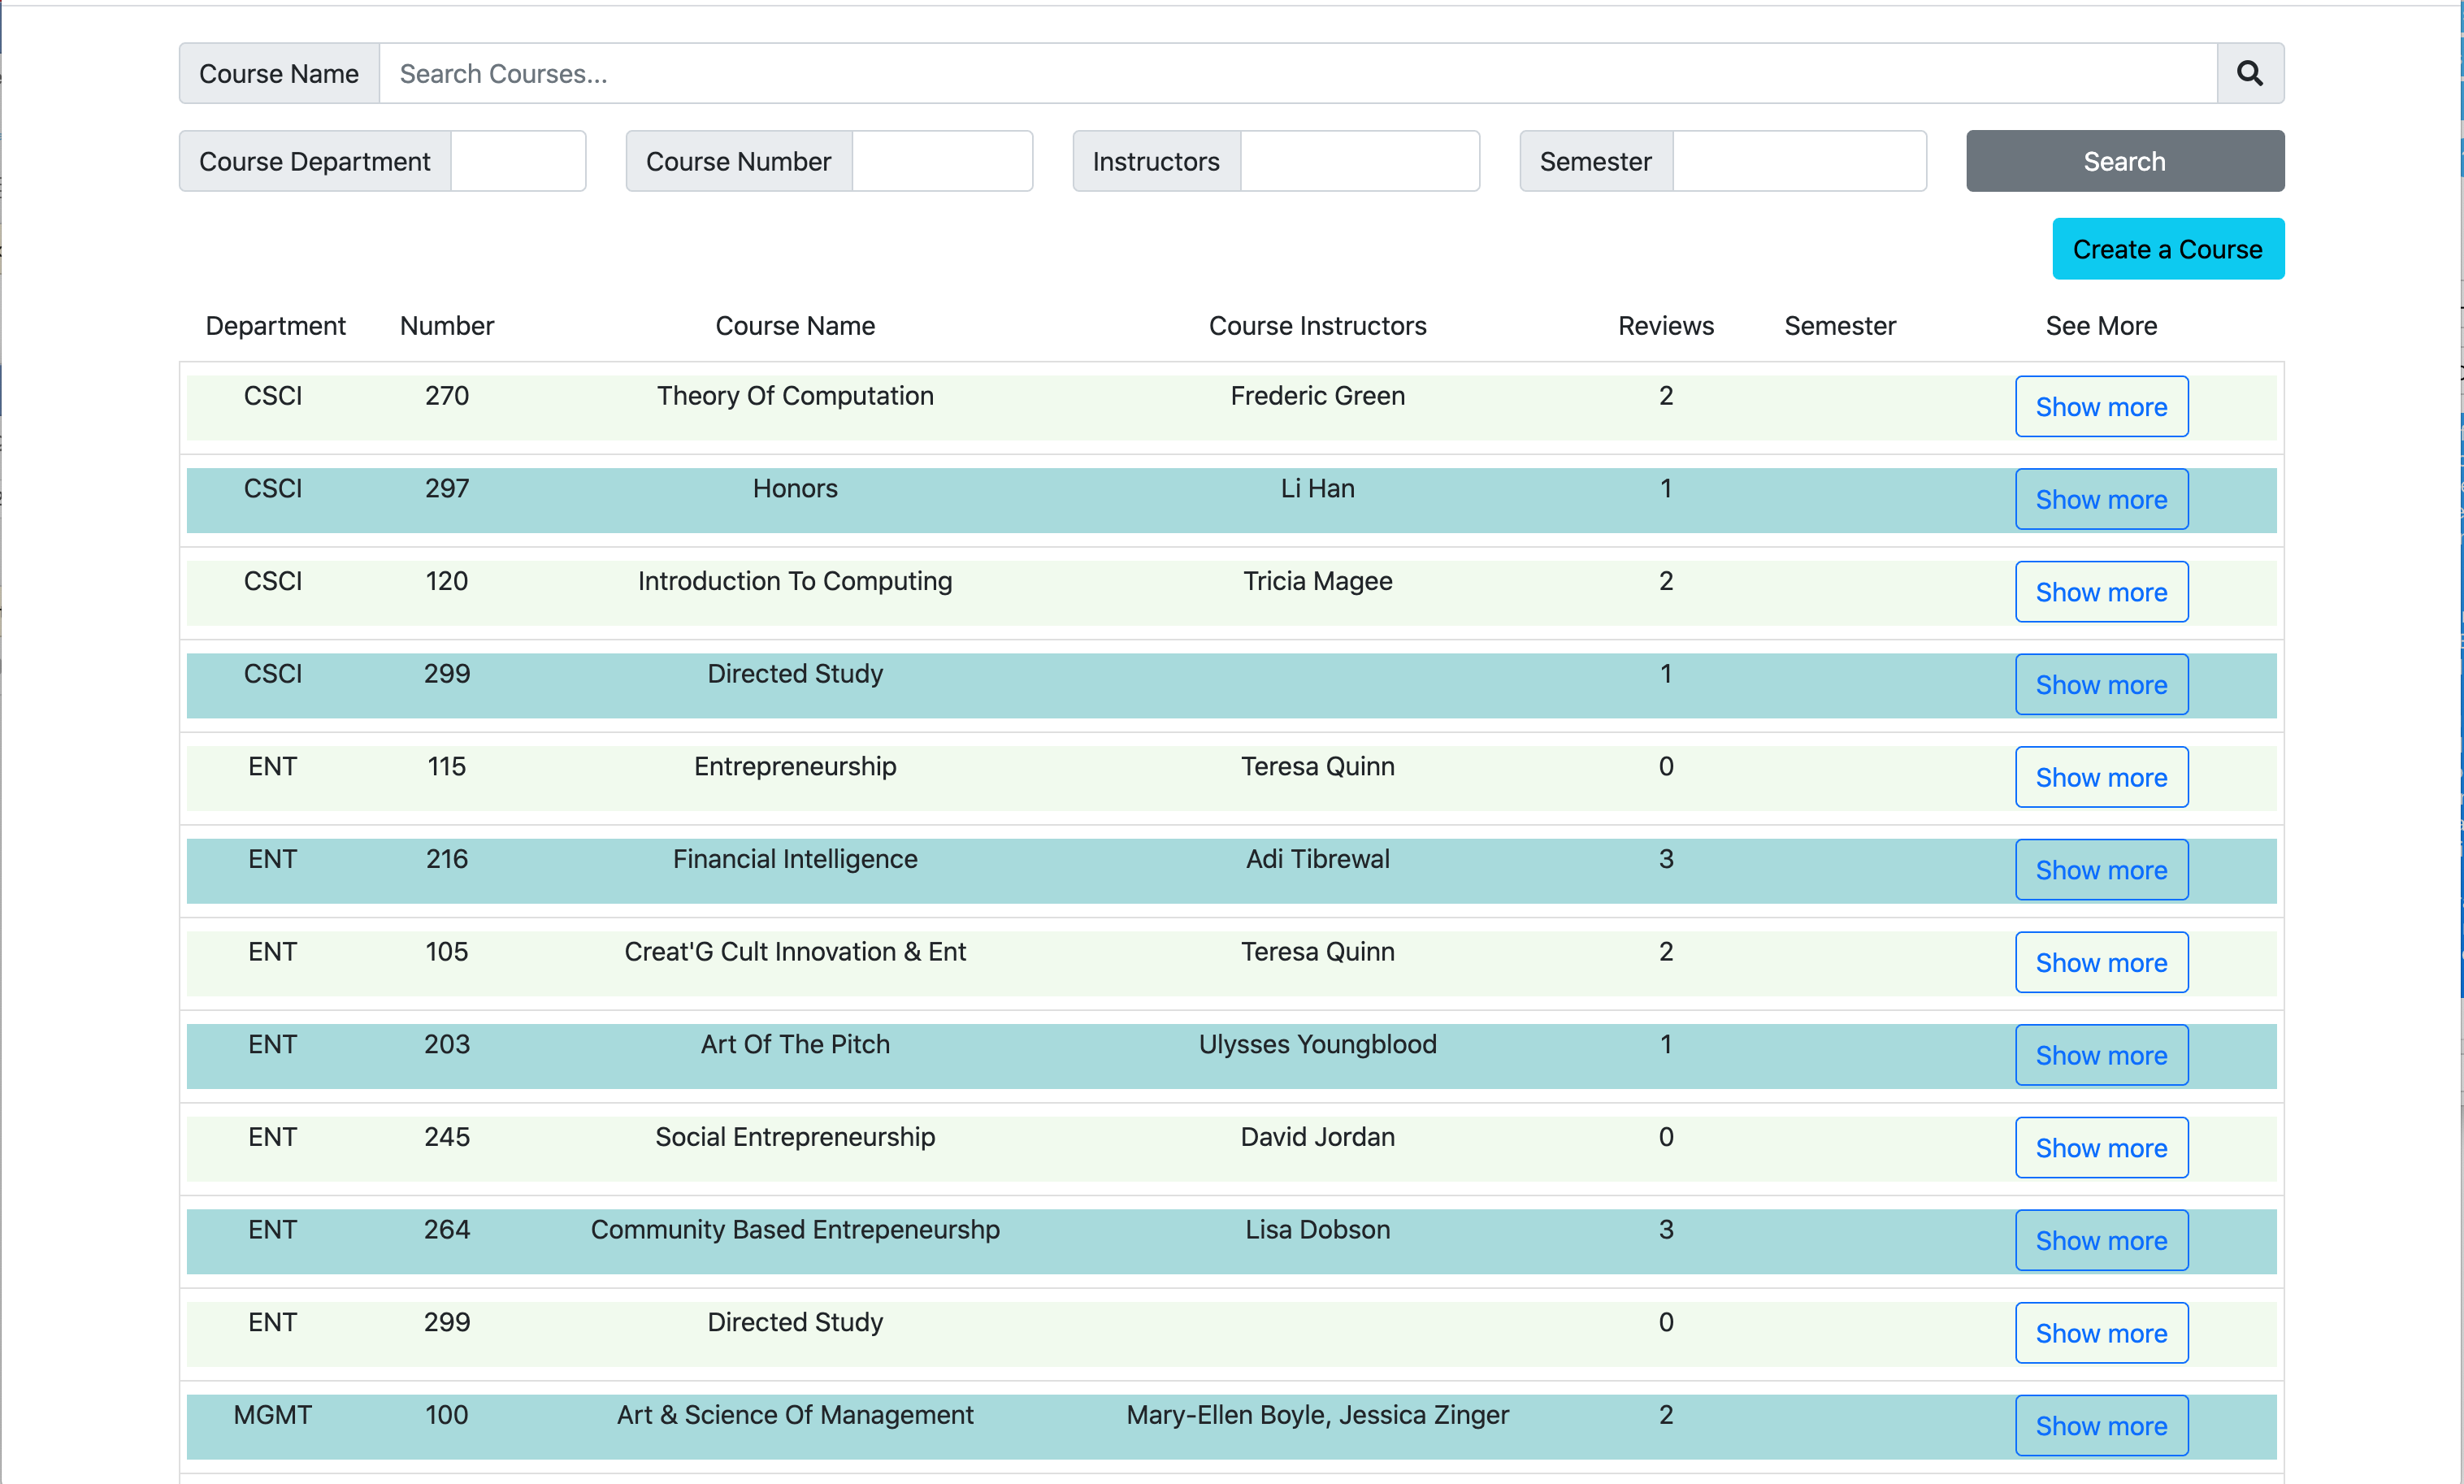Click the Search Courses text field
The height and width of the screenshot is (1484, 2464).
1297,73
